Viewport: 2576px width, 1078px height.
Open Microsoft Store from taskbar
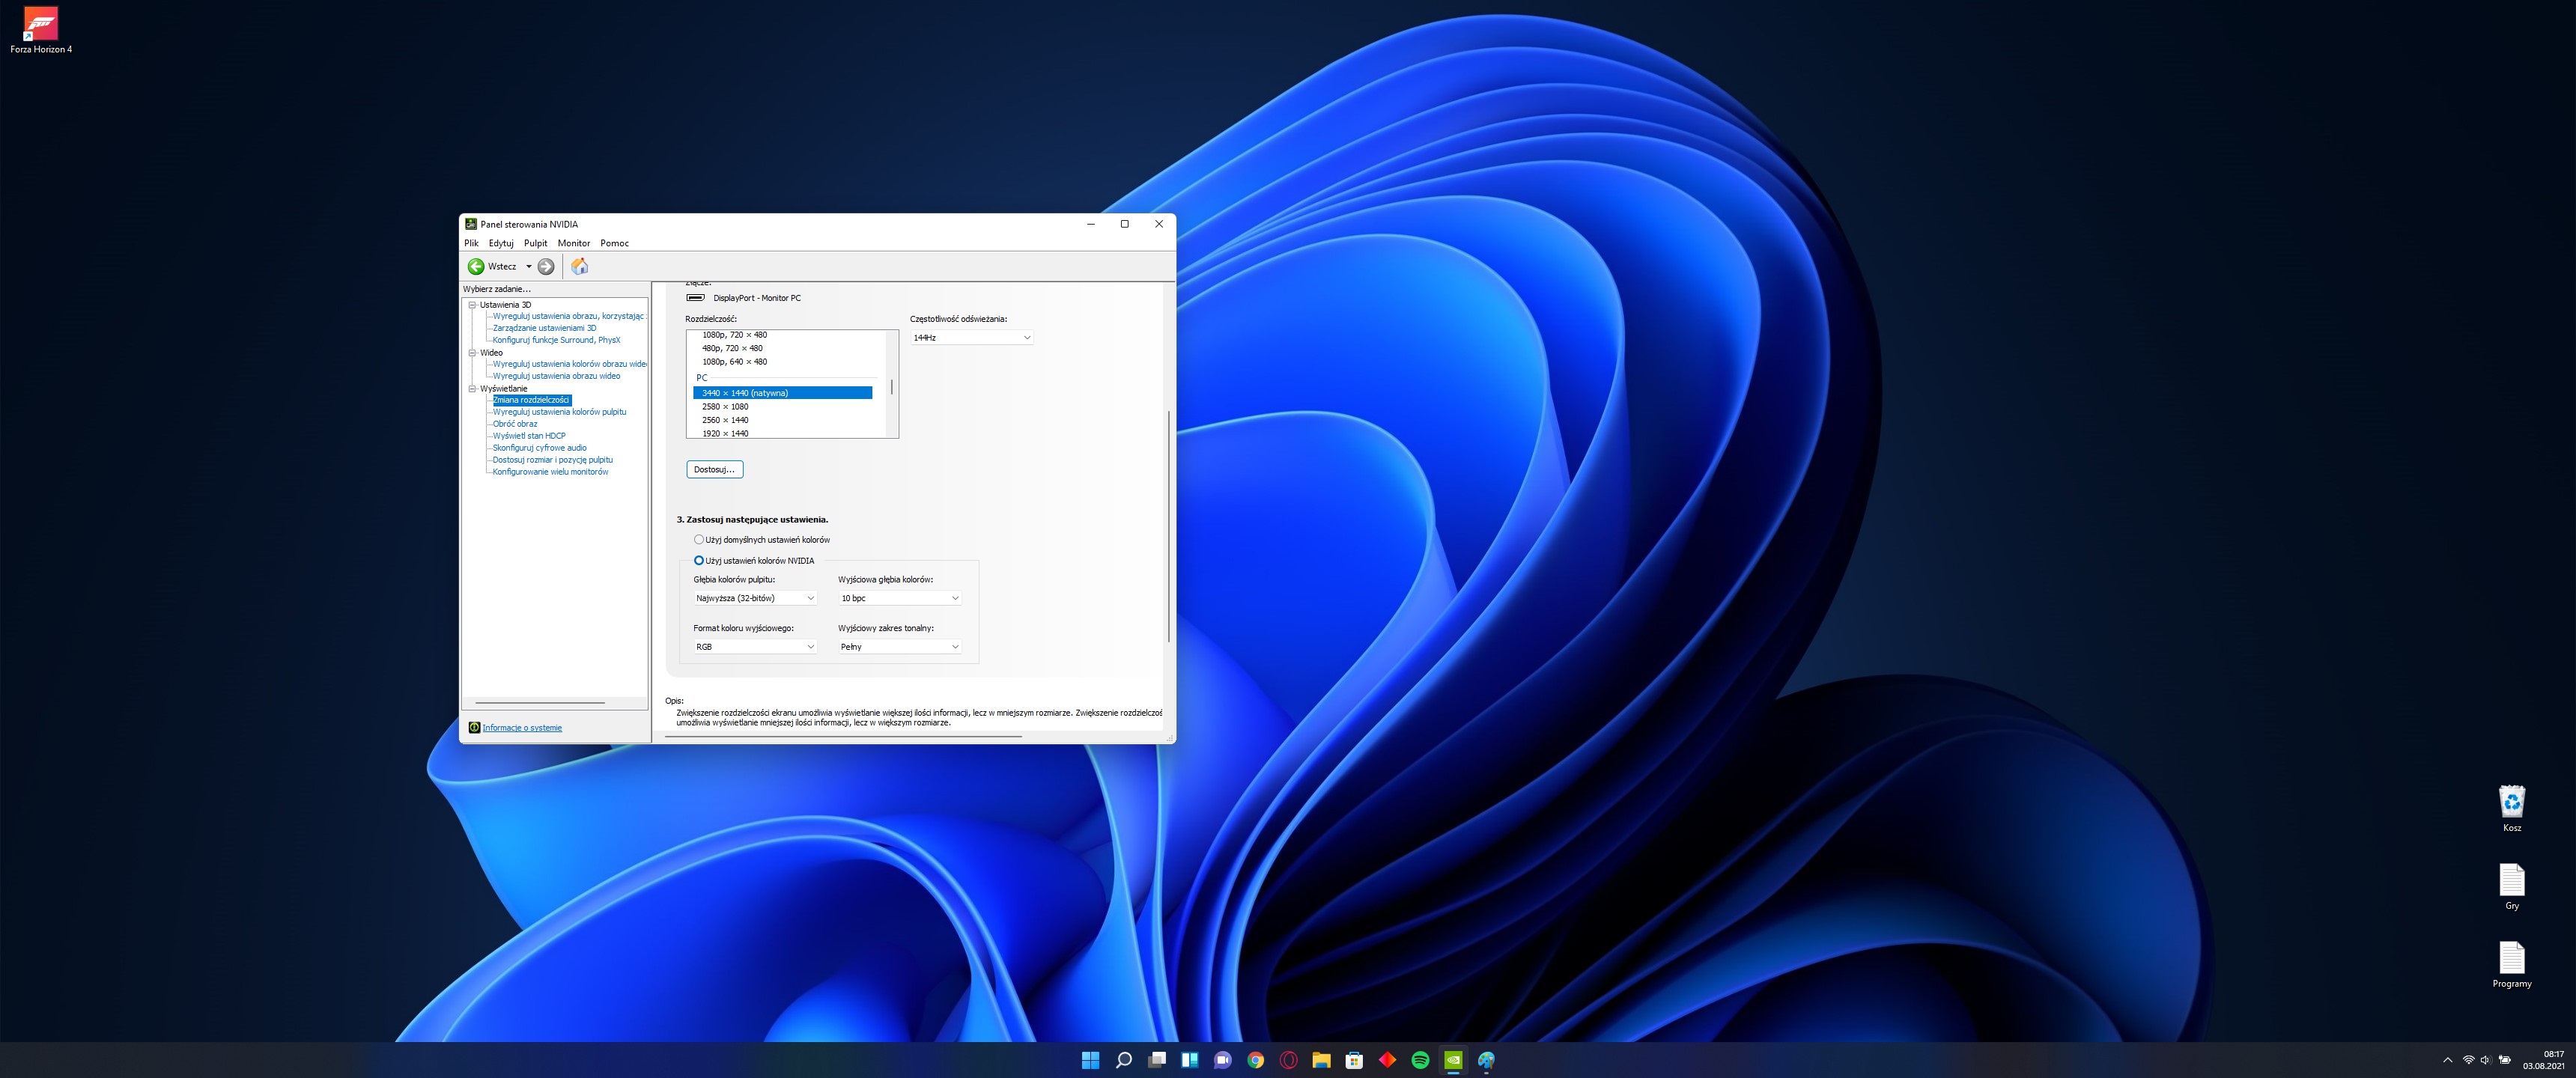1354,1060
